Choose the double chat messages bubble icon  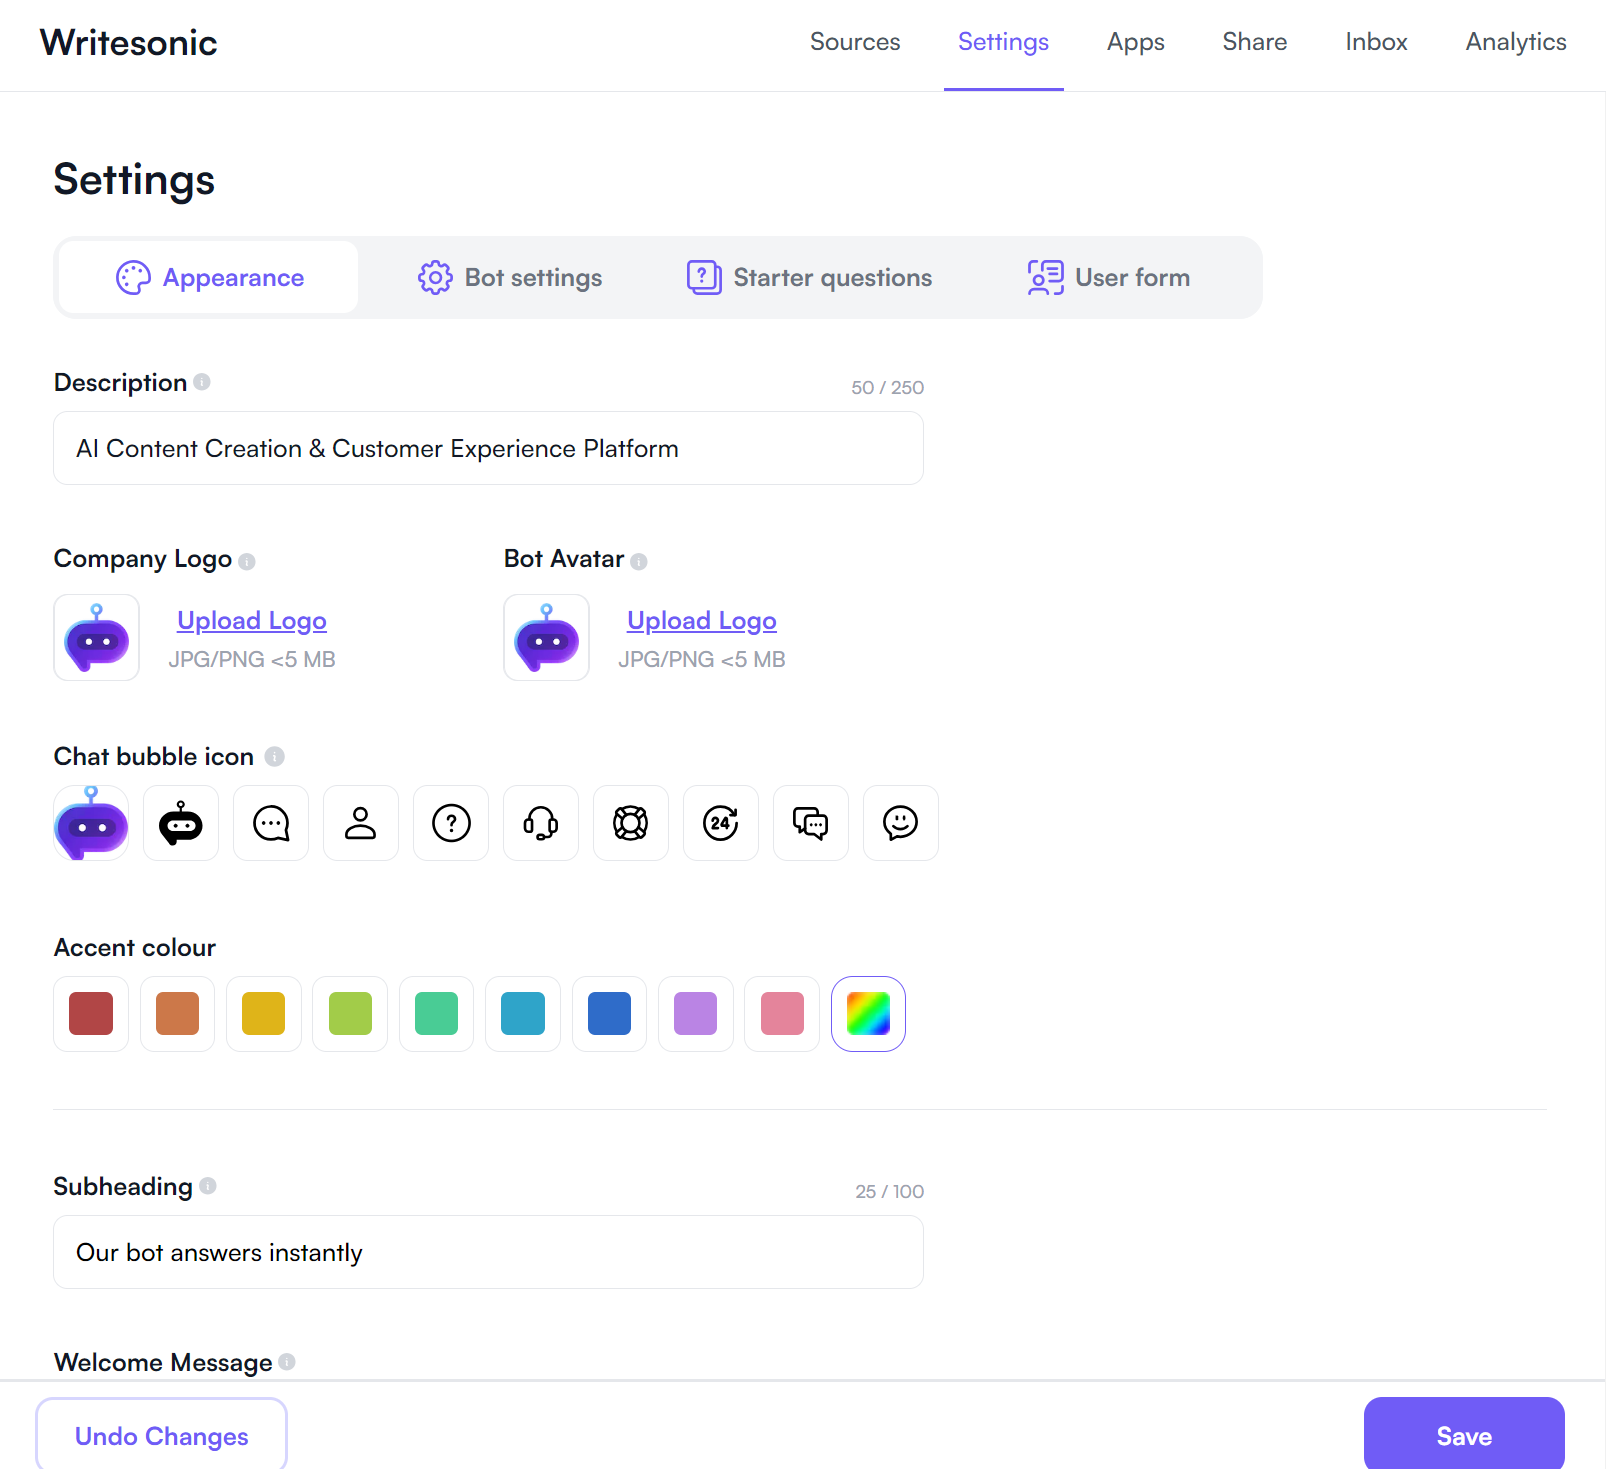(811, 823)
